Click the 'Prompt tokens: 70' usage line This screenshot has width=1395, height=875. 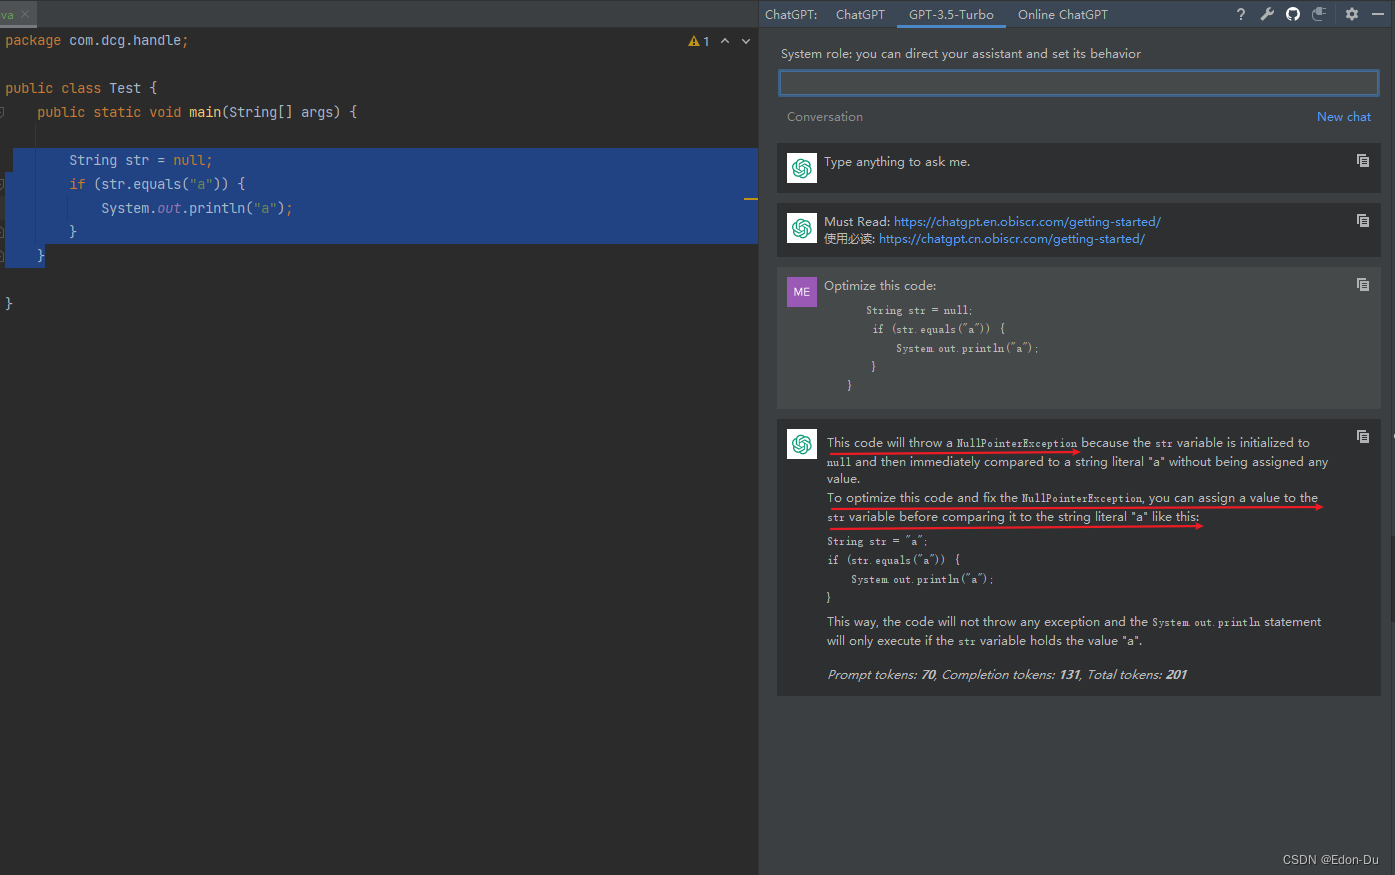[x=1007, y=675]
